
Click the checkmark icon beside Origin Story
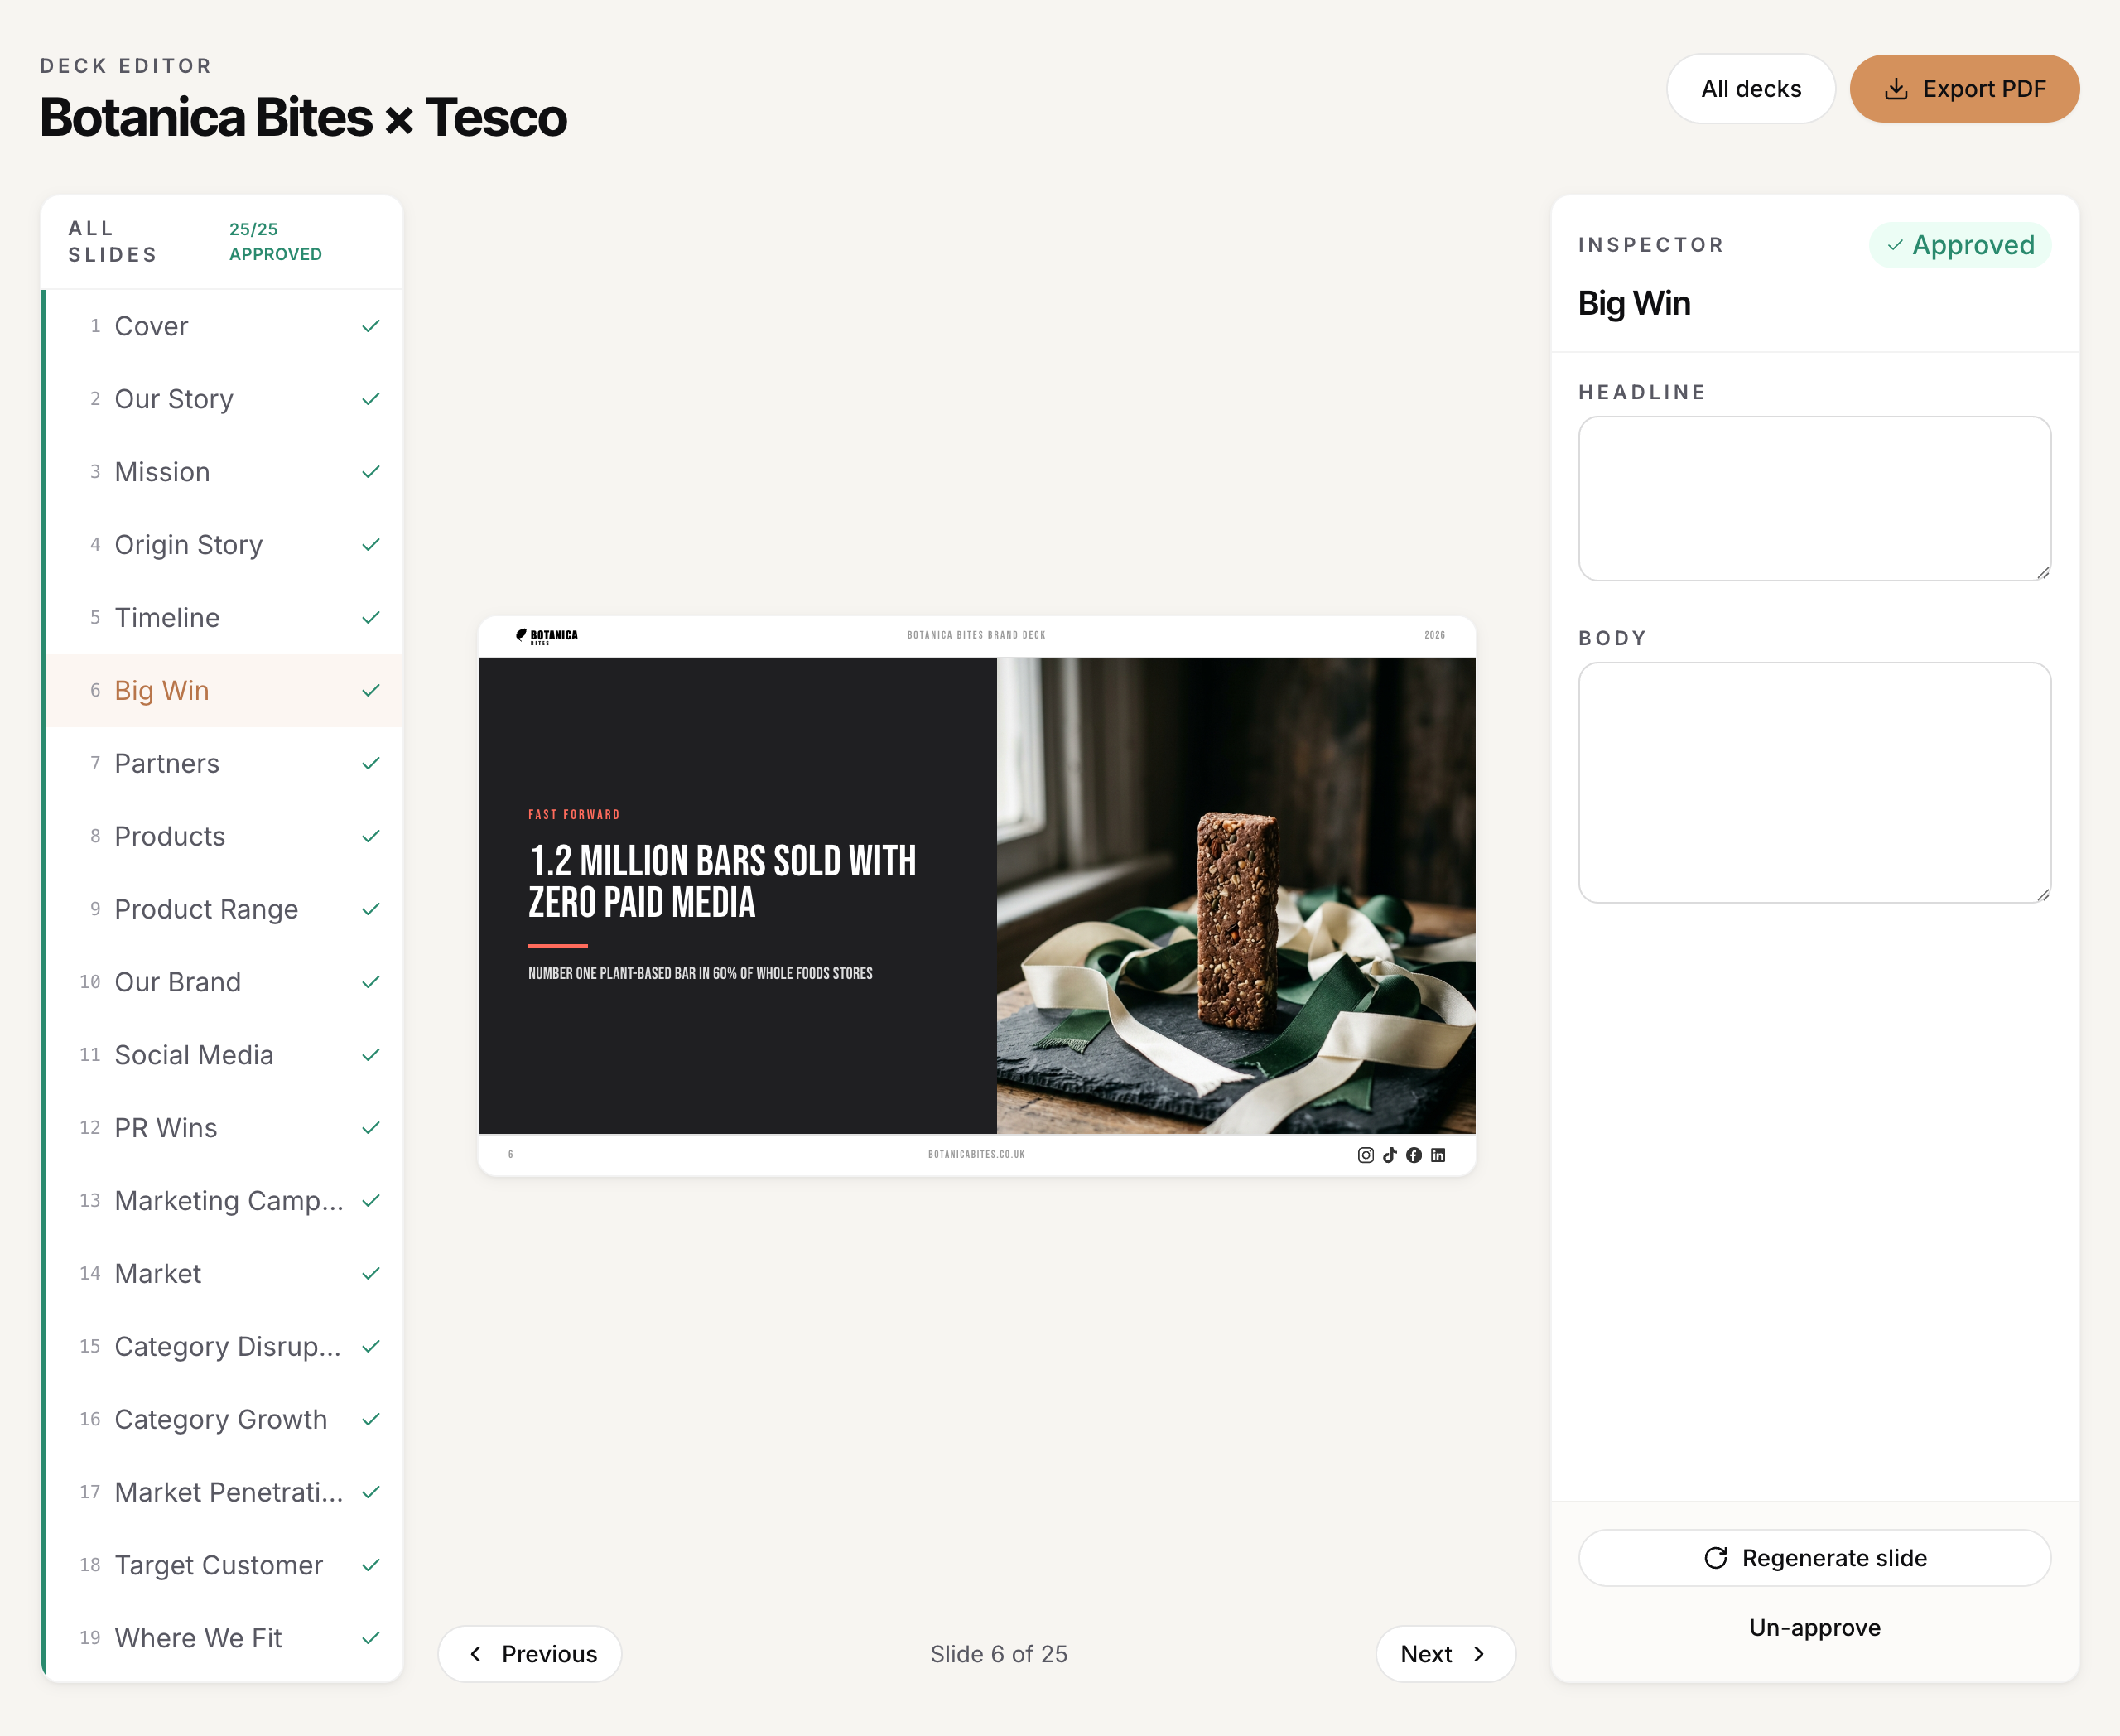click(371, 545)
